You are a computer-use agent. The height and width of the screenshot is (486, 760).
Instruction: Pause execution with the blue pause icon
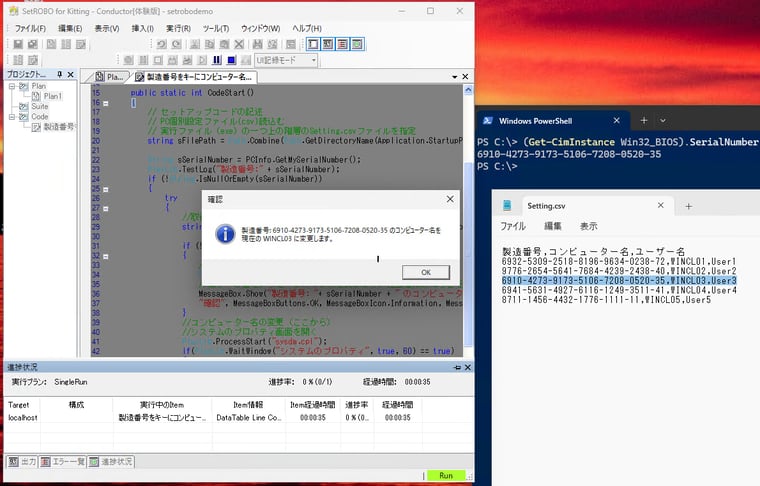pos(217,60)
